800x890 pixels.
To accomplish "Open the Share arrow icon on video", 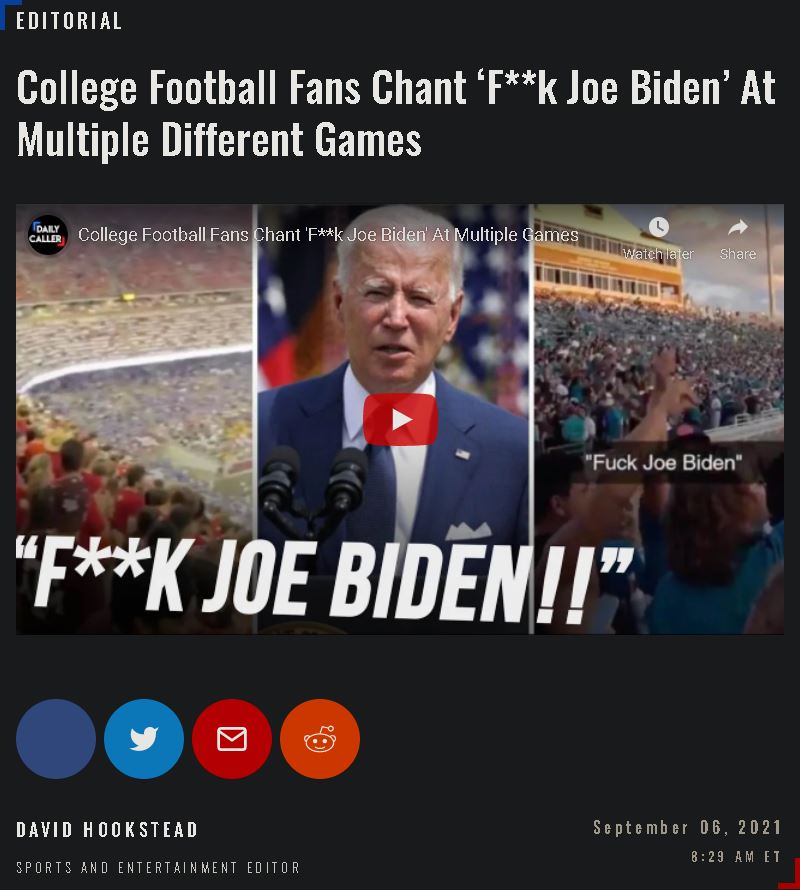I will click(738, 227).
